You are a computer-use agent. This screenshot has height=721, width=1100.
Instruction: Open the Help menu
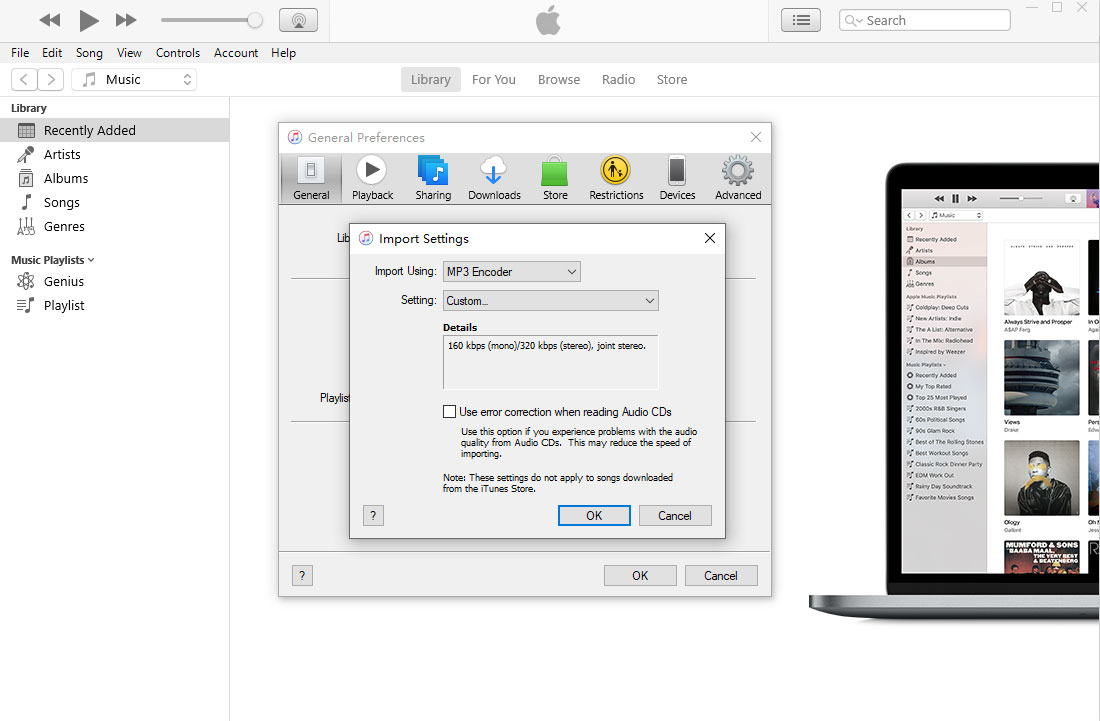tap(283, 53)
